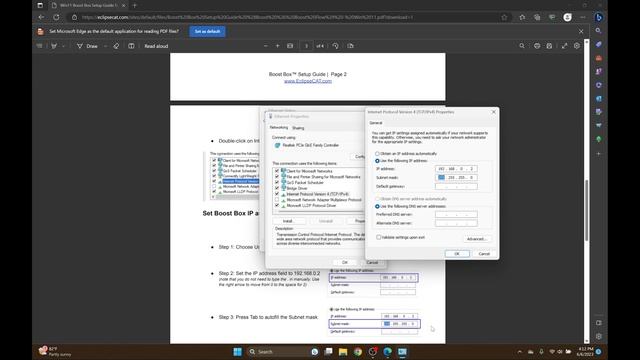The image size is (640, 360).
Task: Click the IP address input field
Action: (x=456, y=169)
